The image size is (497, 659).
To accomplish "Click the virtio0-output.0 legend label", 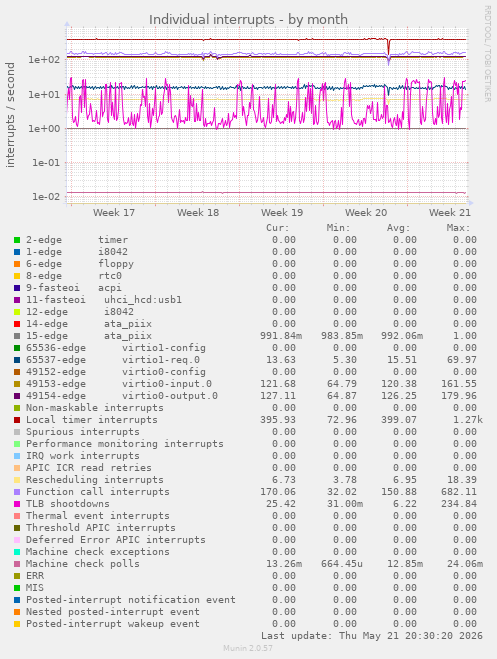I will 170,395.
